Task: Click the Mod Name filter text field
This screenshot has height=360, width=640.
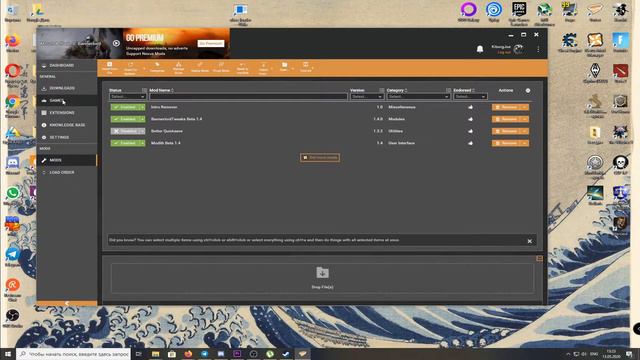Action: (248, 97)
